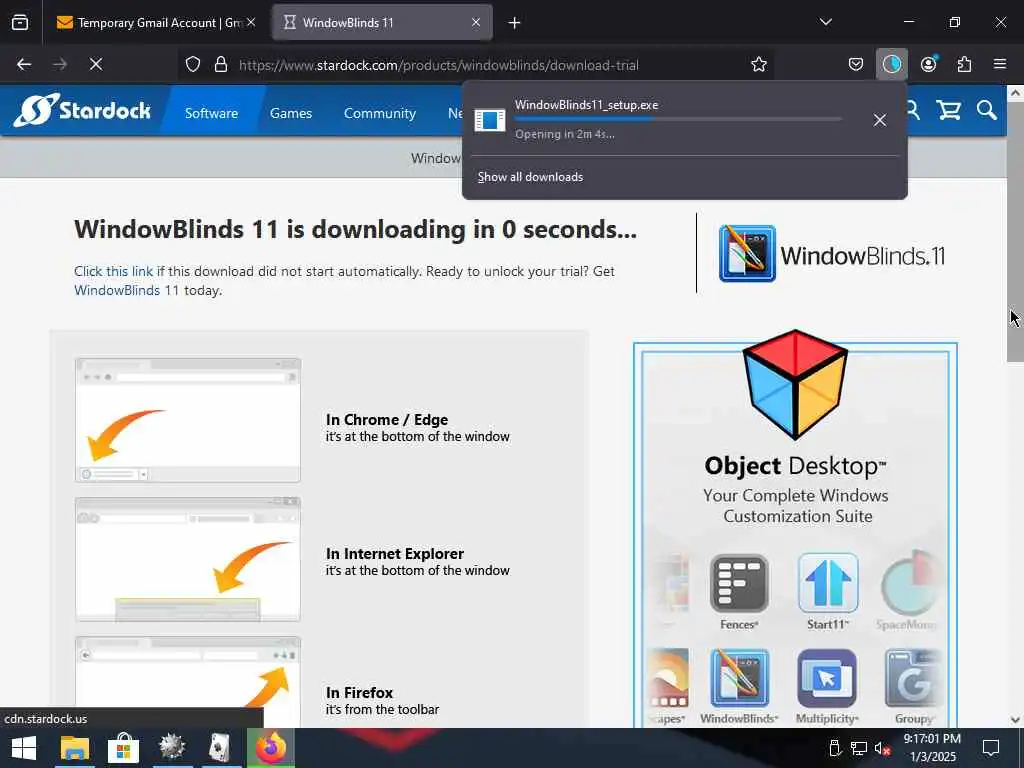The image size is (1024, 768).
Task: Click the muted volume tray icon
Action: tap(882, 748)
